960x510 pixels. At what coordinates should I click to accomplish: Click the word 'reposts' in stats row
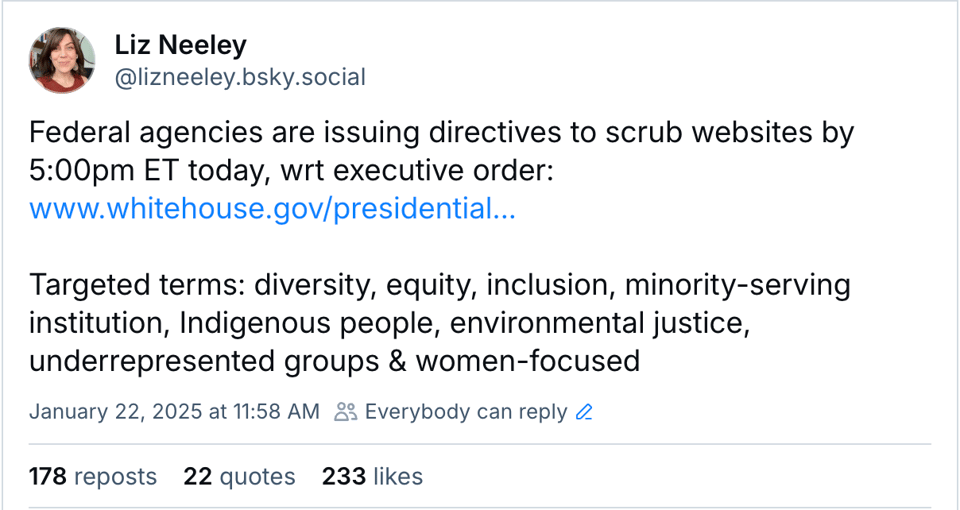[116, 477]
